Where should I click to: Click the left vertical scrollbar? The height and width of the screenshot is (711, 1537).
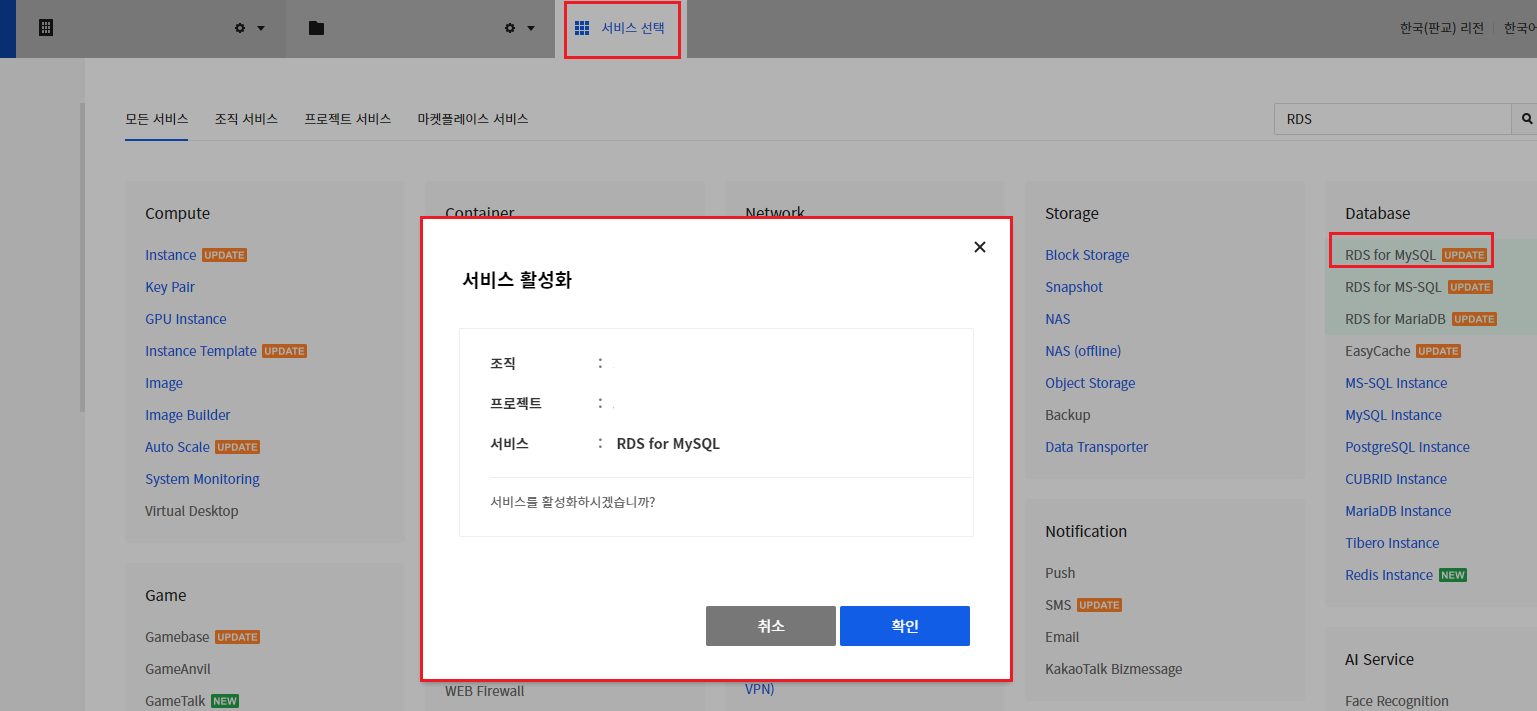pyautogui.click(x=83, y=257)
